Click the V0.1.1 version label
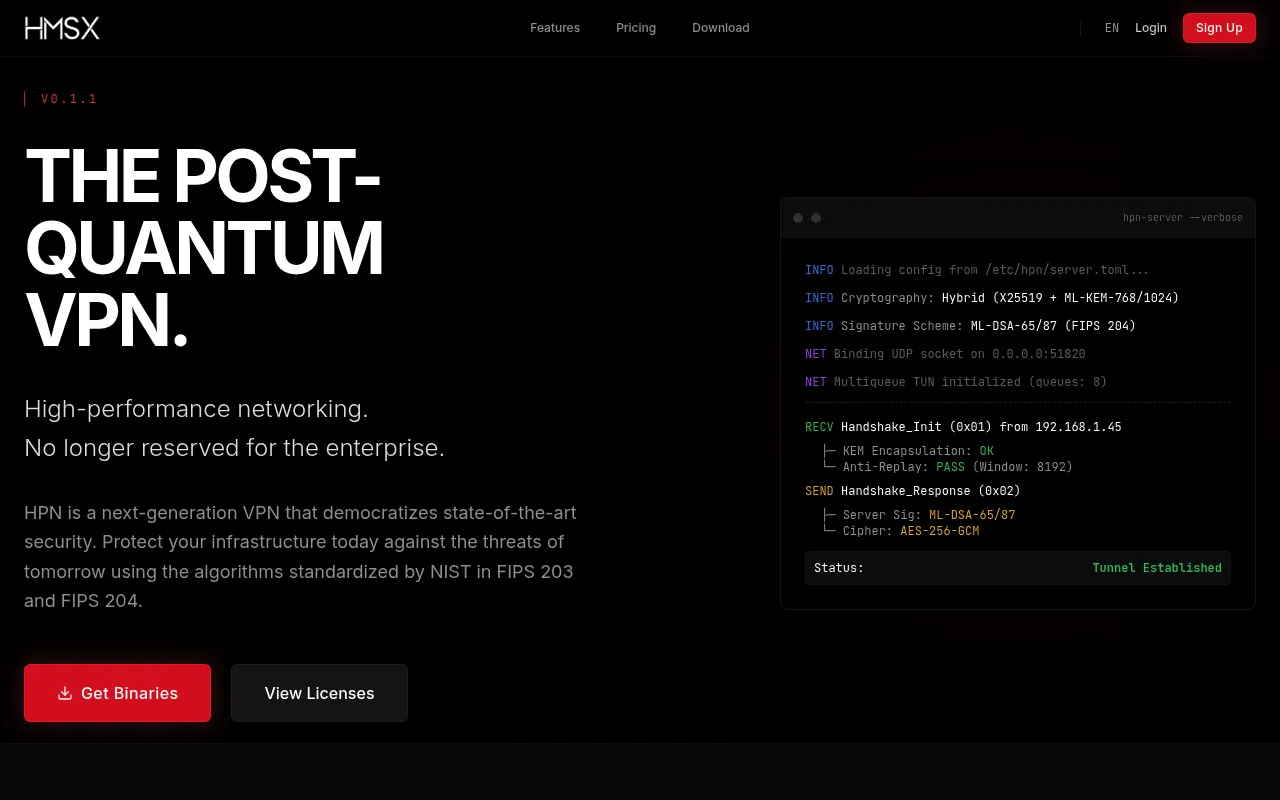The height and width of the screenshot is (800, 1280). 69,99
